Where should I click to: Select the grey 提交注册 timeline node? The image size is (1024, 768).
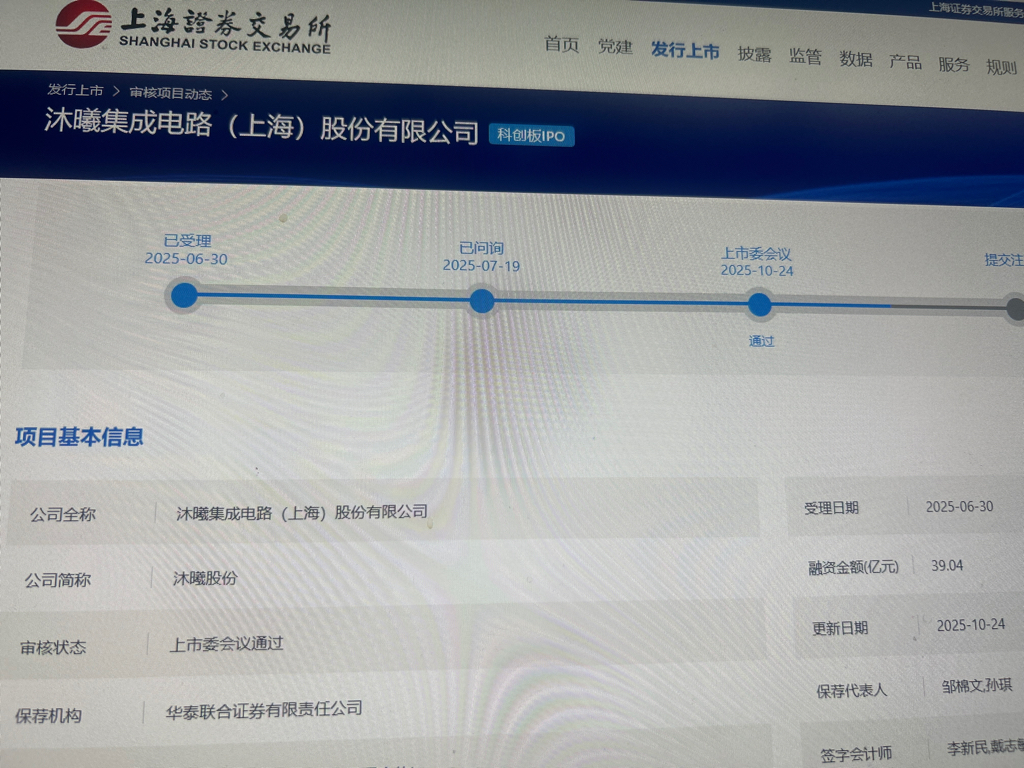(1016, 308)
